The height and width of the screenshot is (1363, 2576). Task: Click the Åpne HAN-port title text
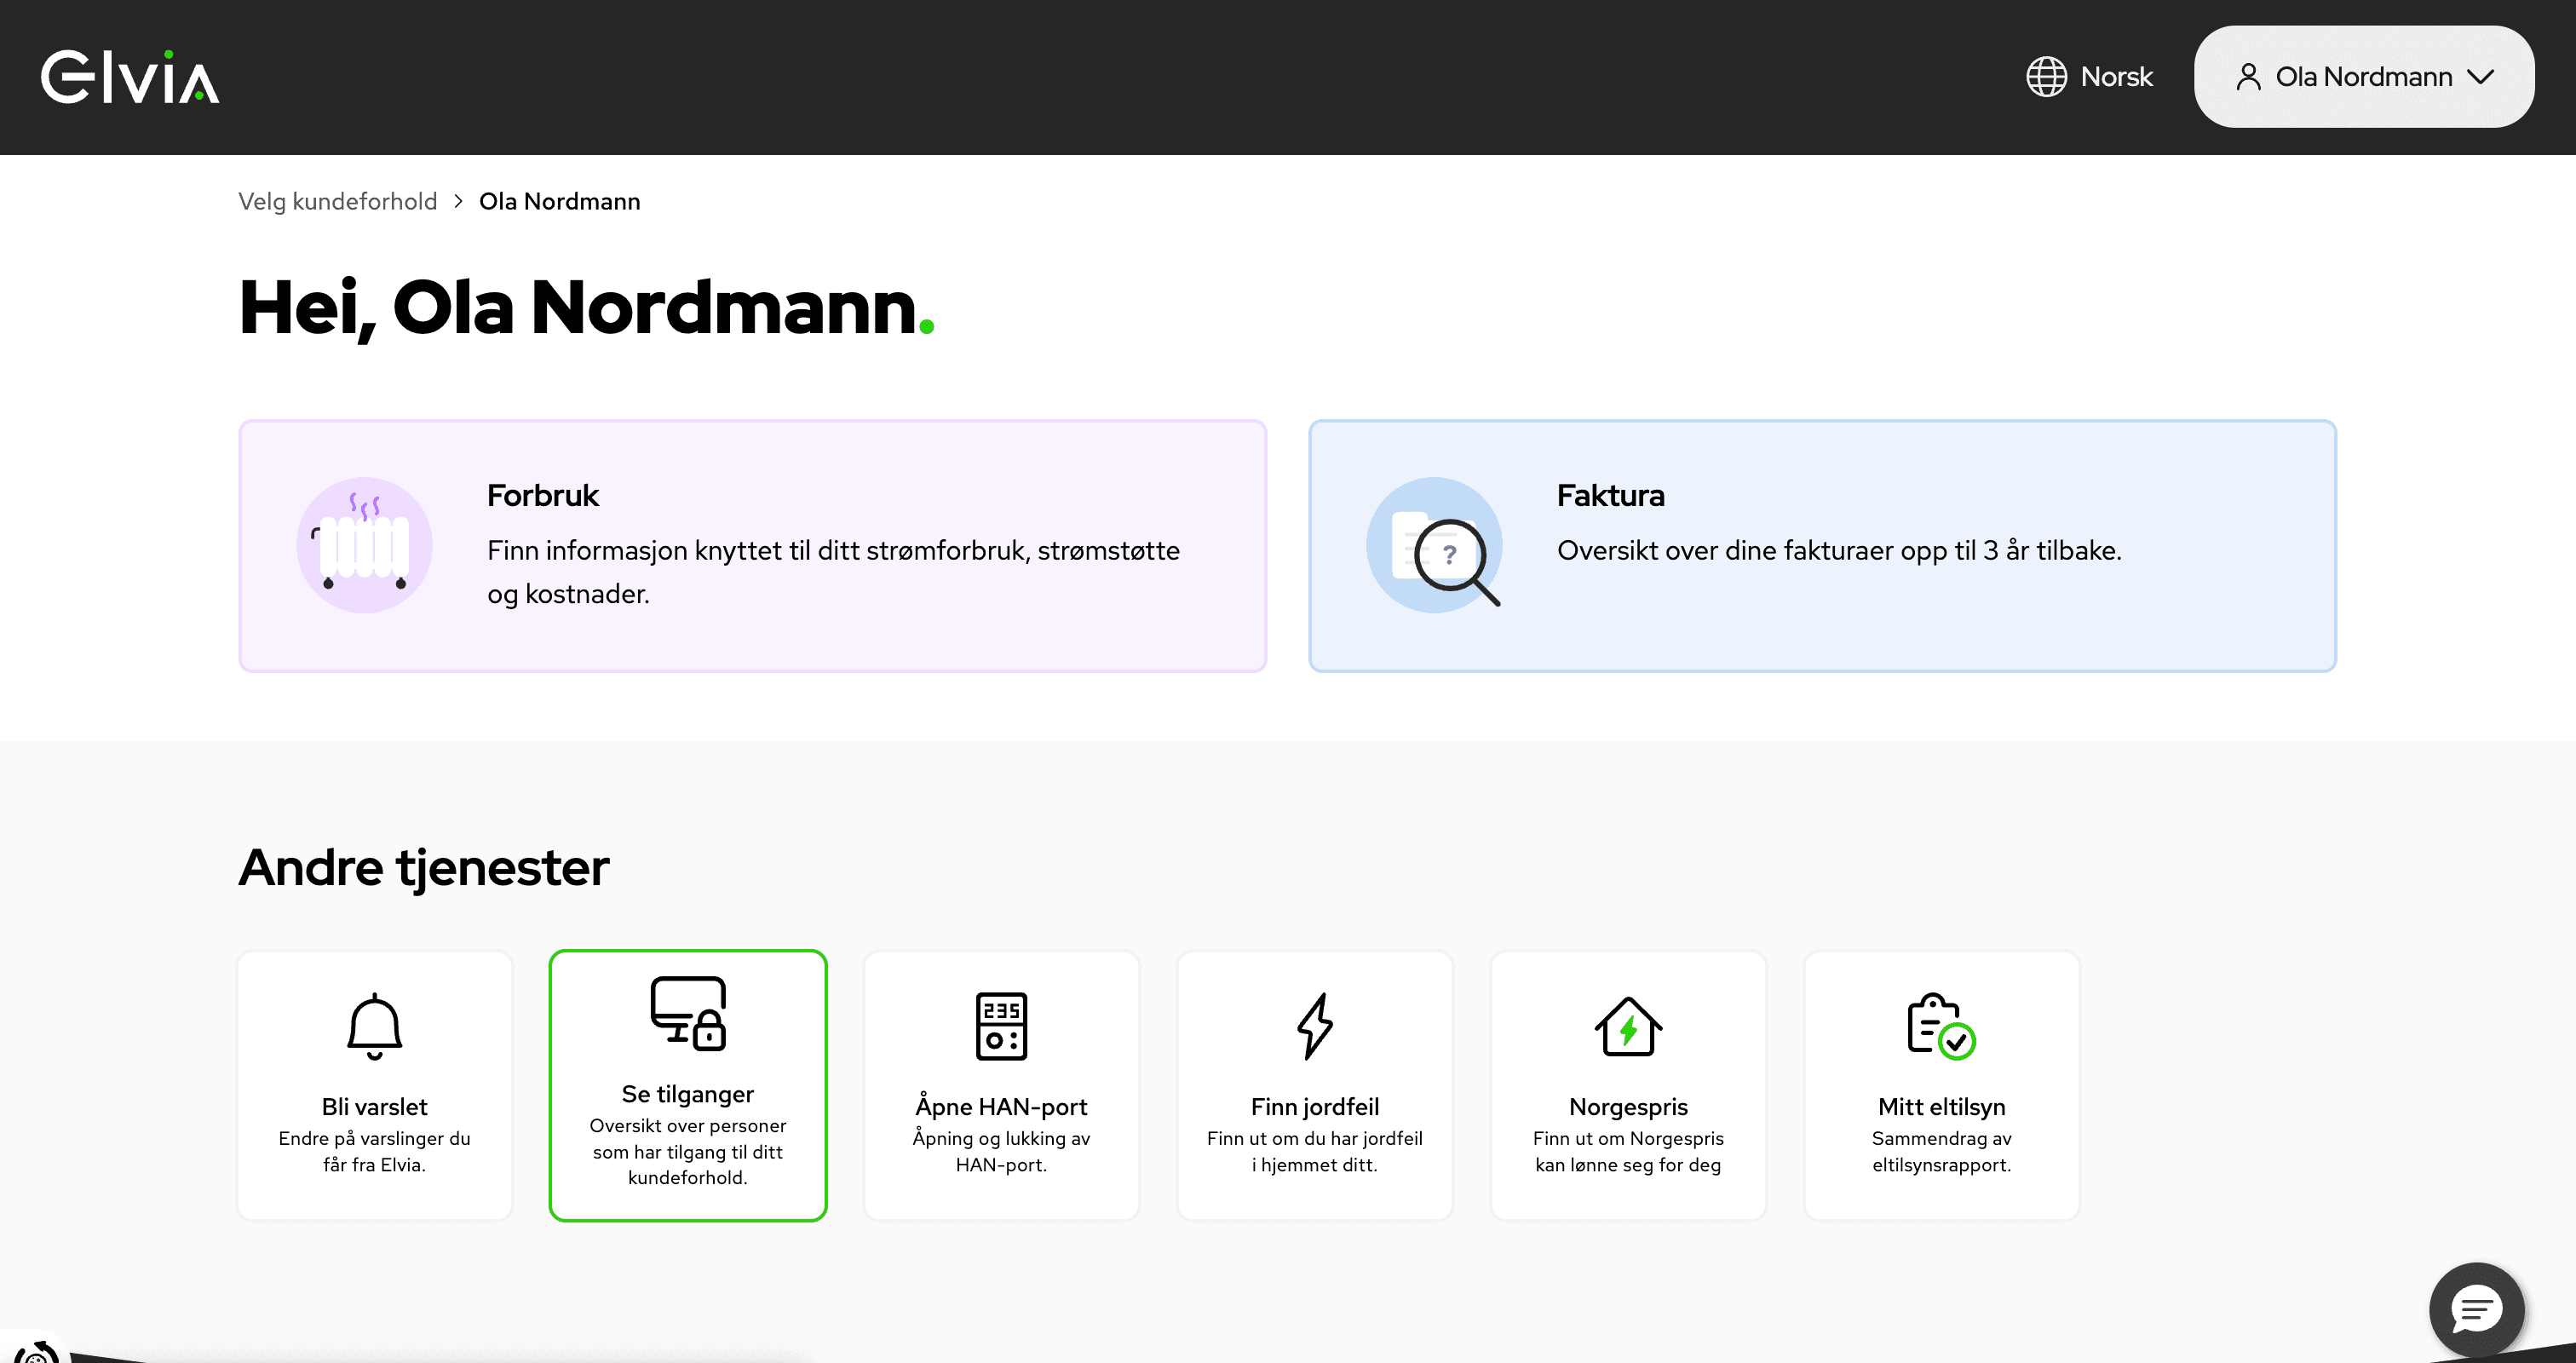(x=1001, y=1106)
